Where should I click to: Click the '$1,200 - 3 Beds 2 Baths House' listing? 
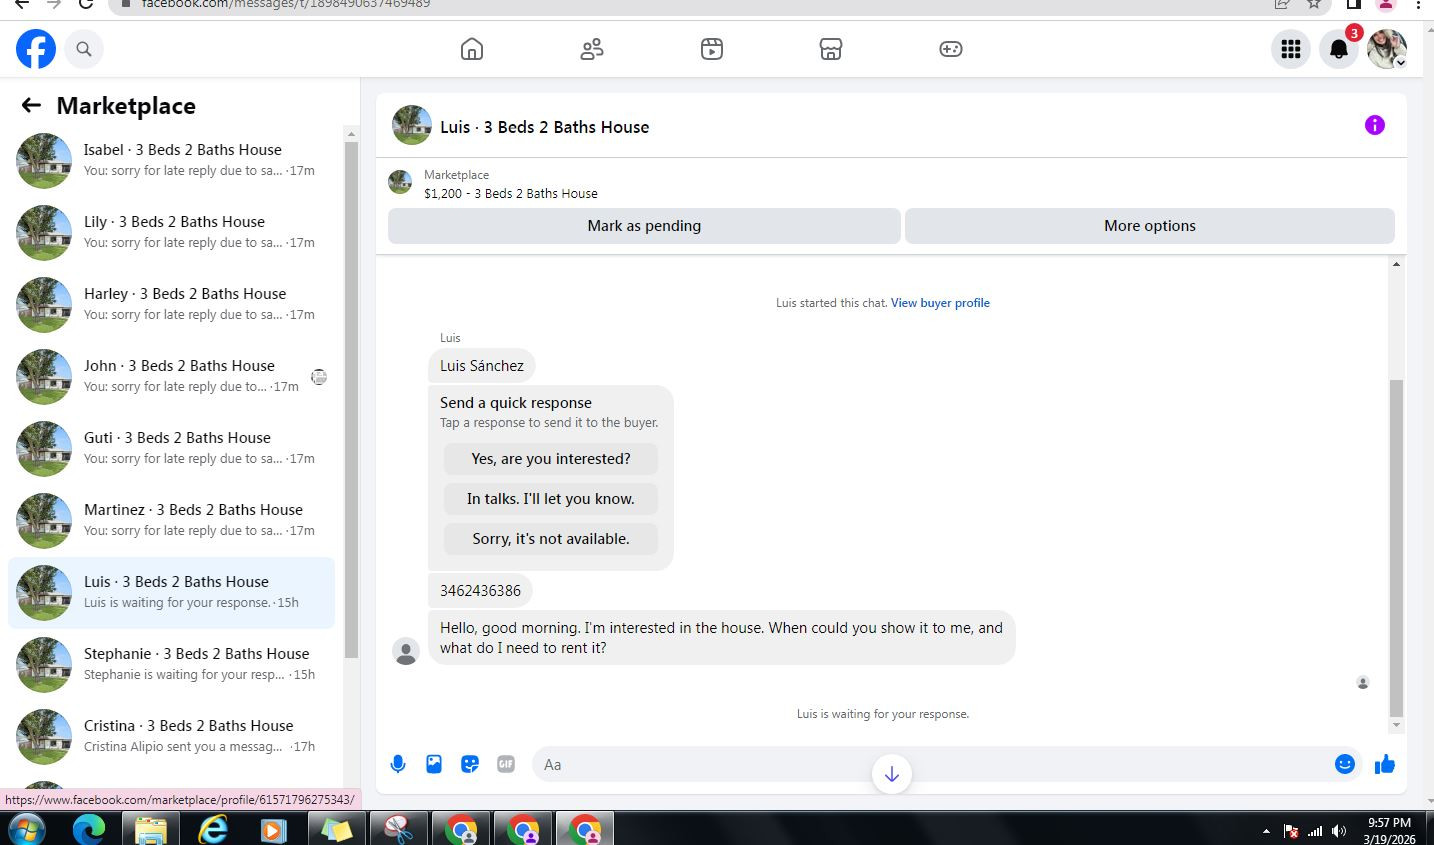click(511, 194)
